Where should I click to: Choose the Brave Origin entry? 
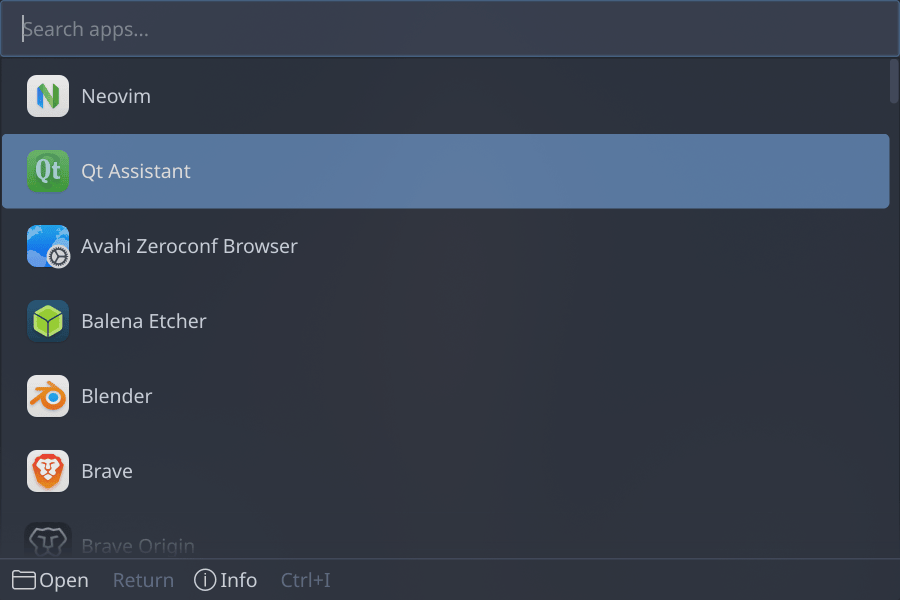point(445,540)
